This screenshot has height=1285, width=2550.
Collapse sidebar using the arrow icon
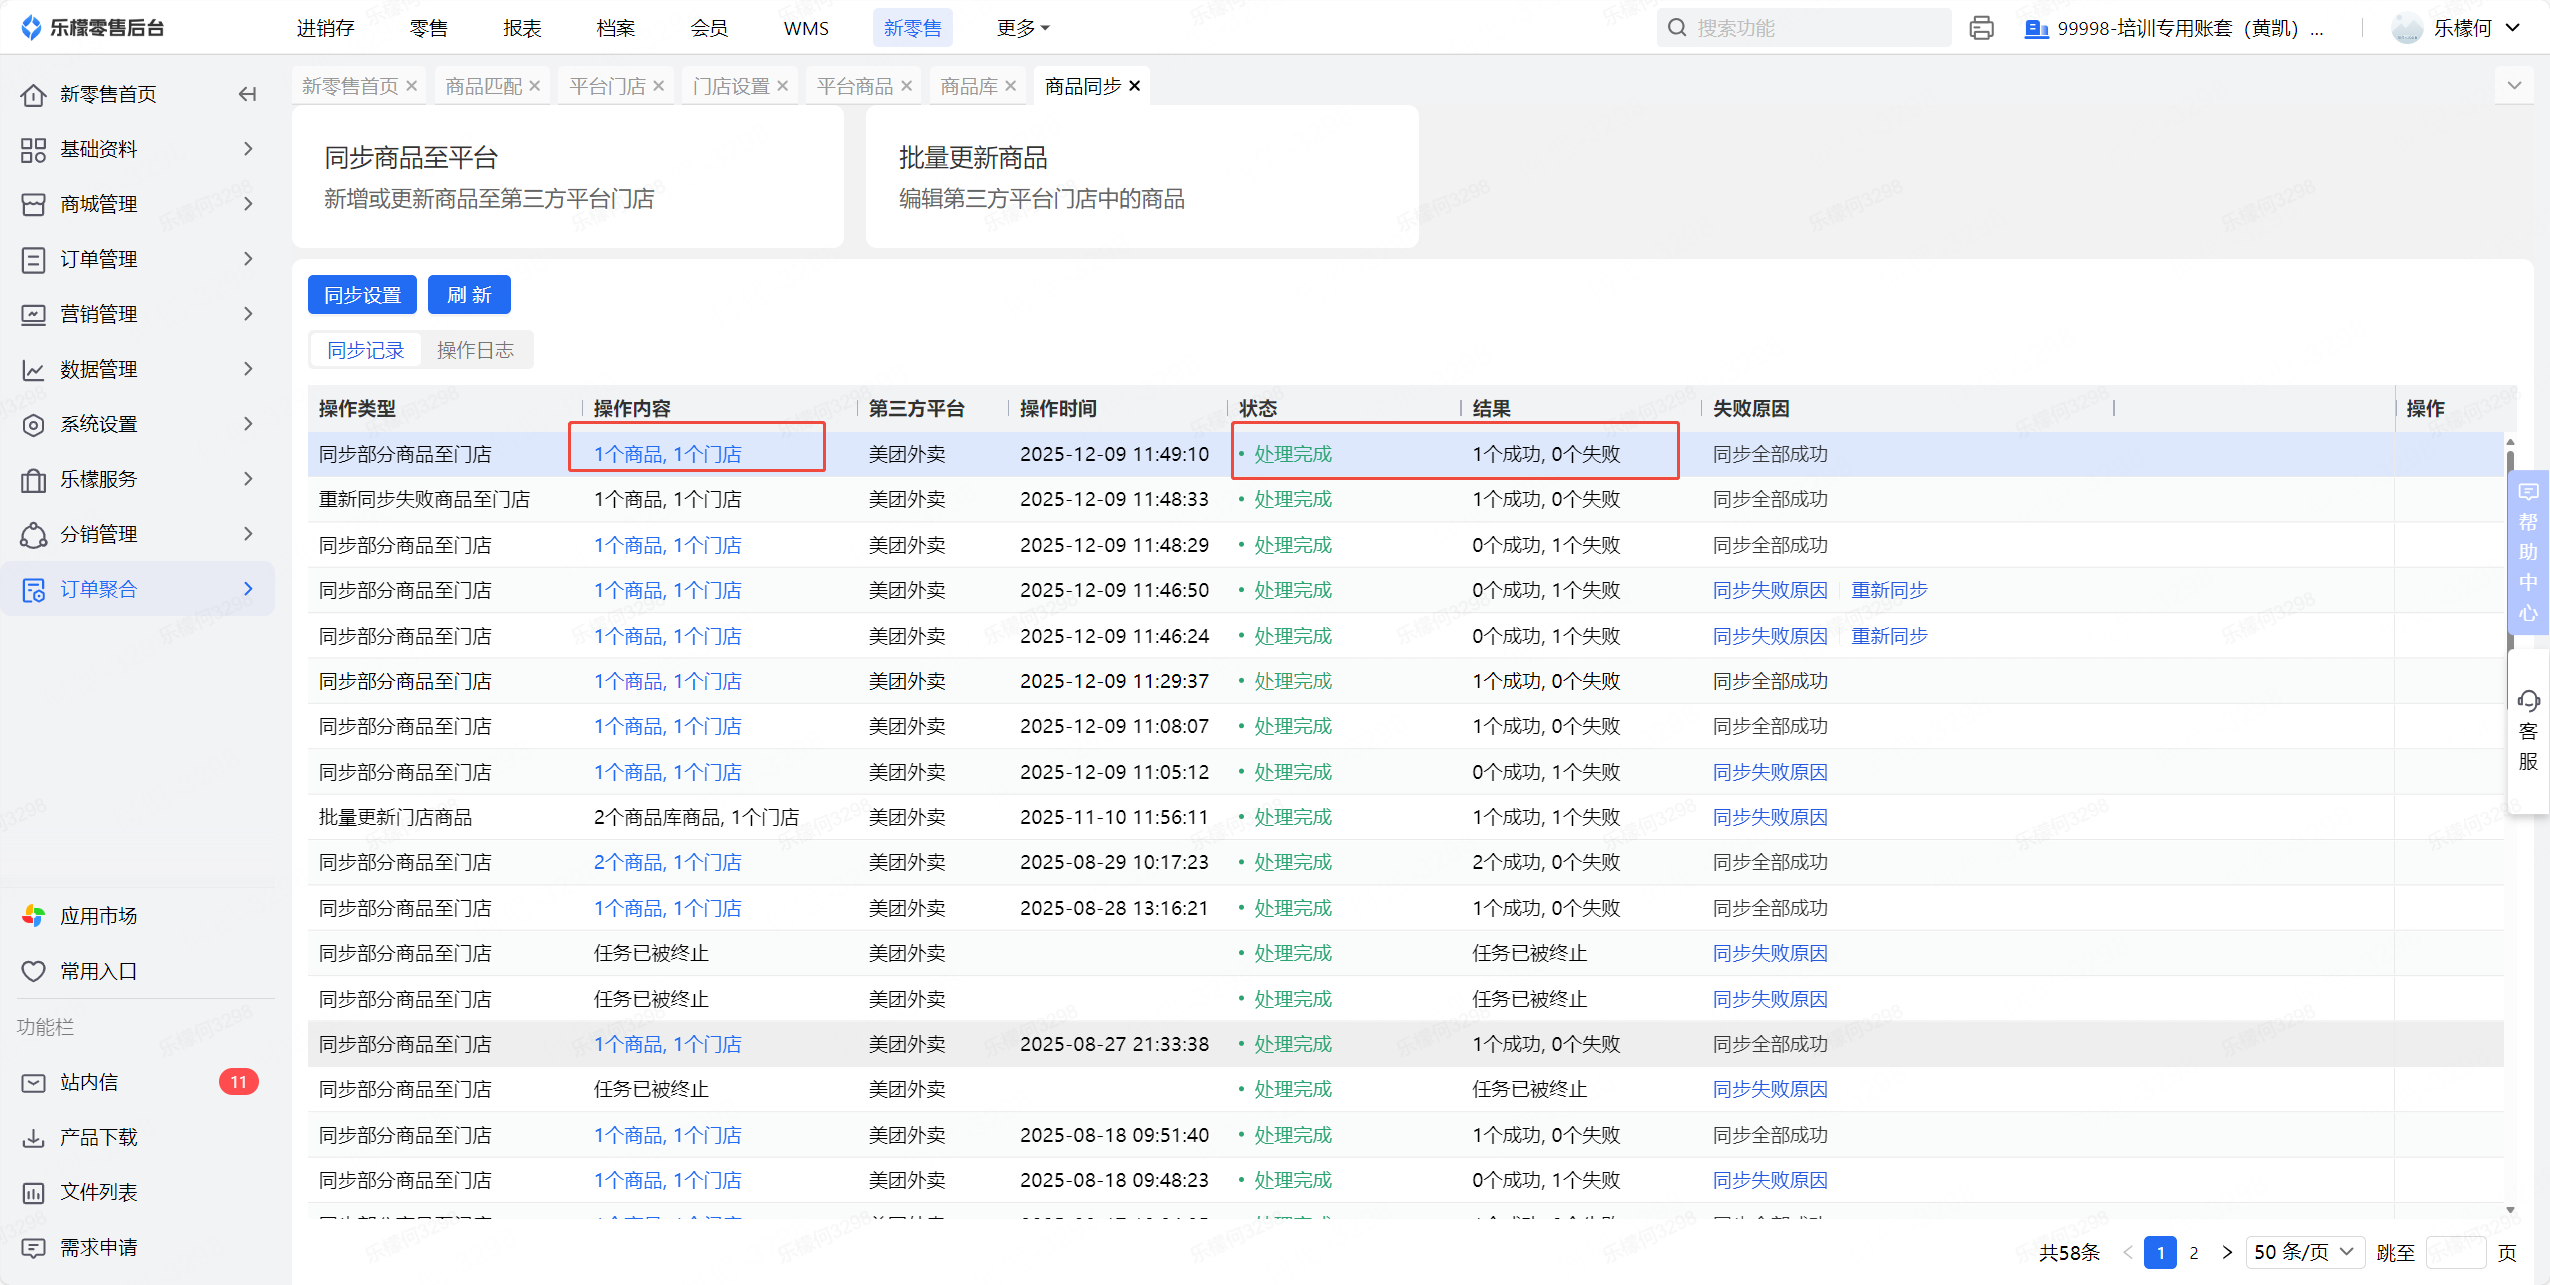(247, 94)
